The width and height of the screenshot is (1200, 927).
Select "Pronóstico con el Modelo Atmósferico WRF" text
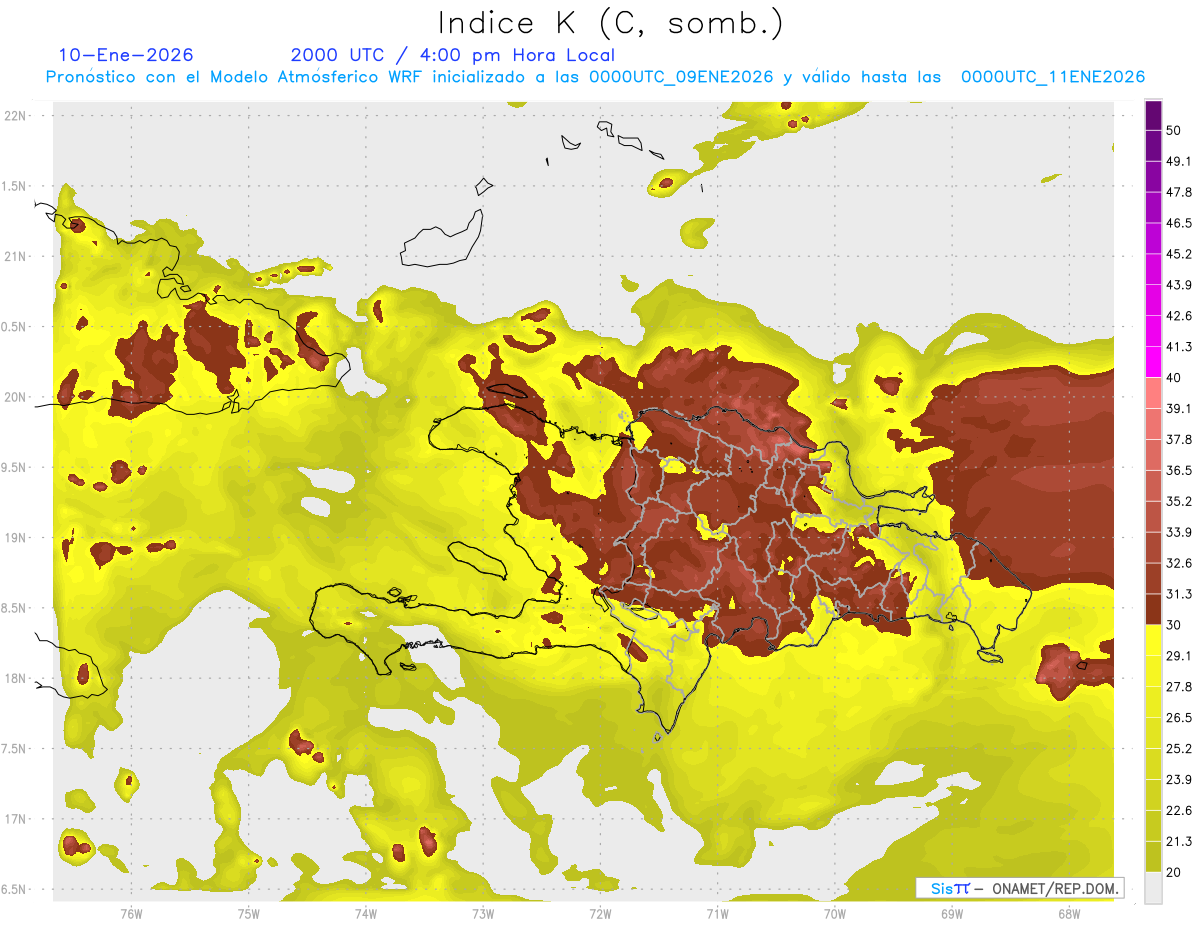234,77
